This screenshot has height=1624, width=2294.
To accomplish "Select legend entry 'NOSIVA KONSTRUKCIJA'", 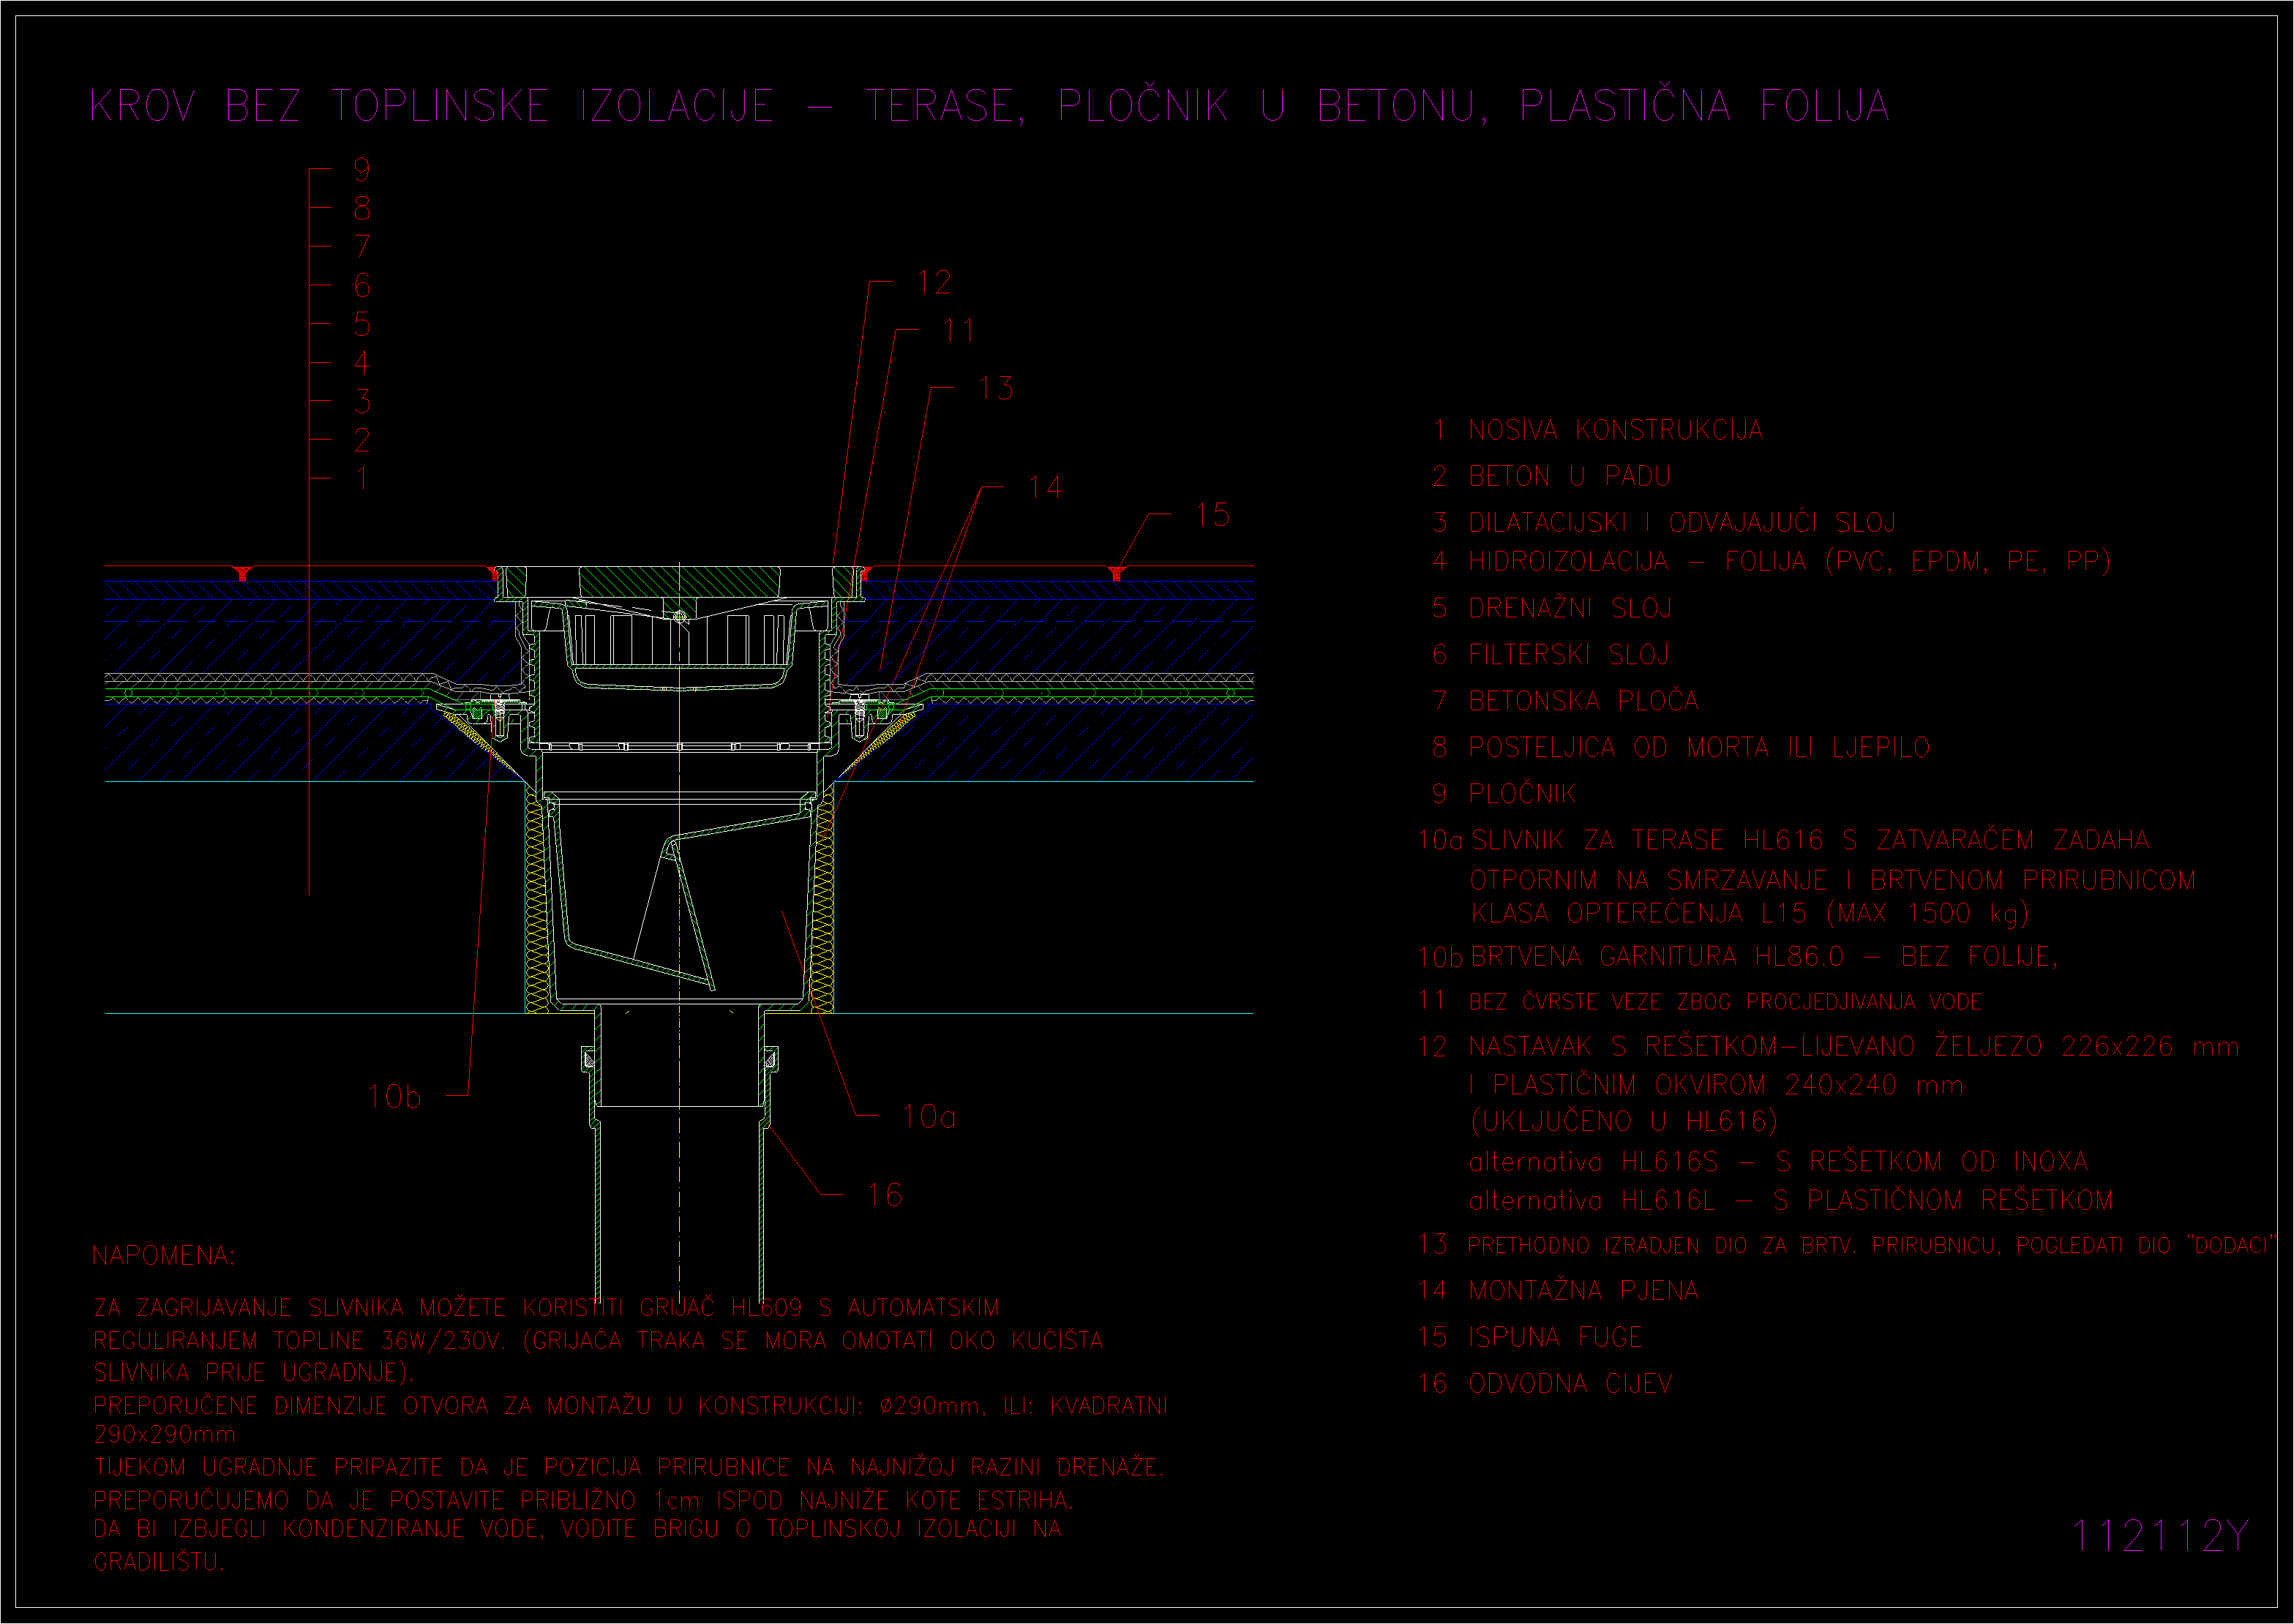I will pyautogui.click(x=1615, y=430).
